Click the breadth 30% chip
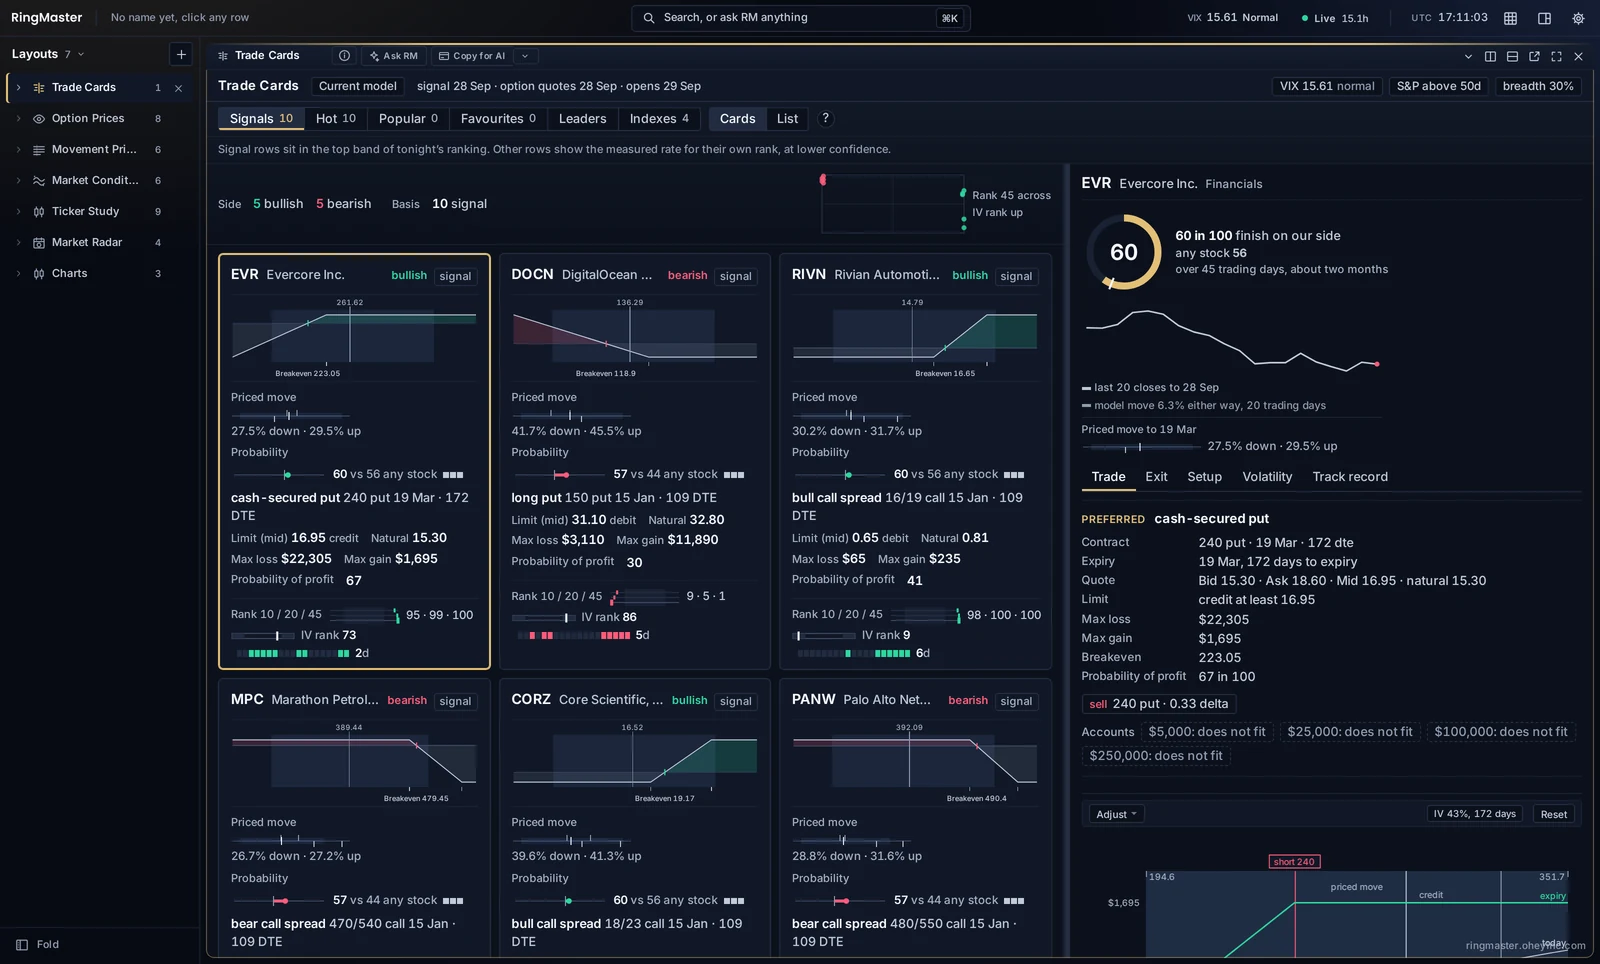The image size is (1600, 964). tap(1538, 86)
